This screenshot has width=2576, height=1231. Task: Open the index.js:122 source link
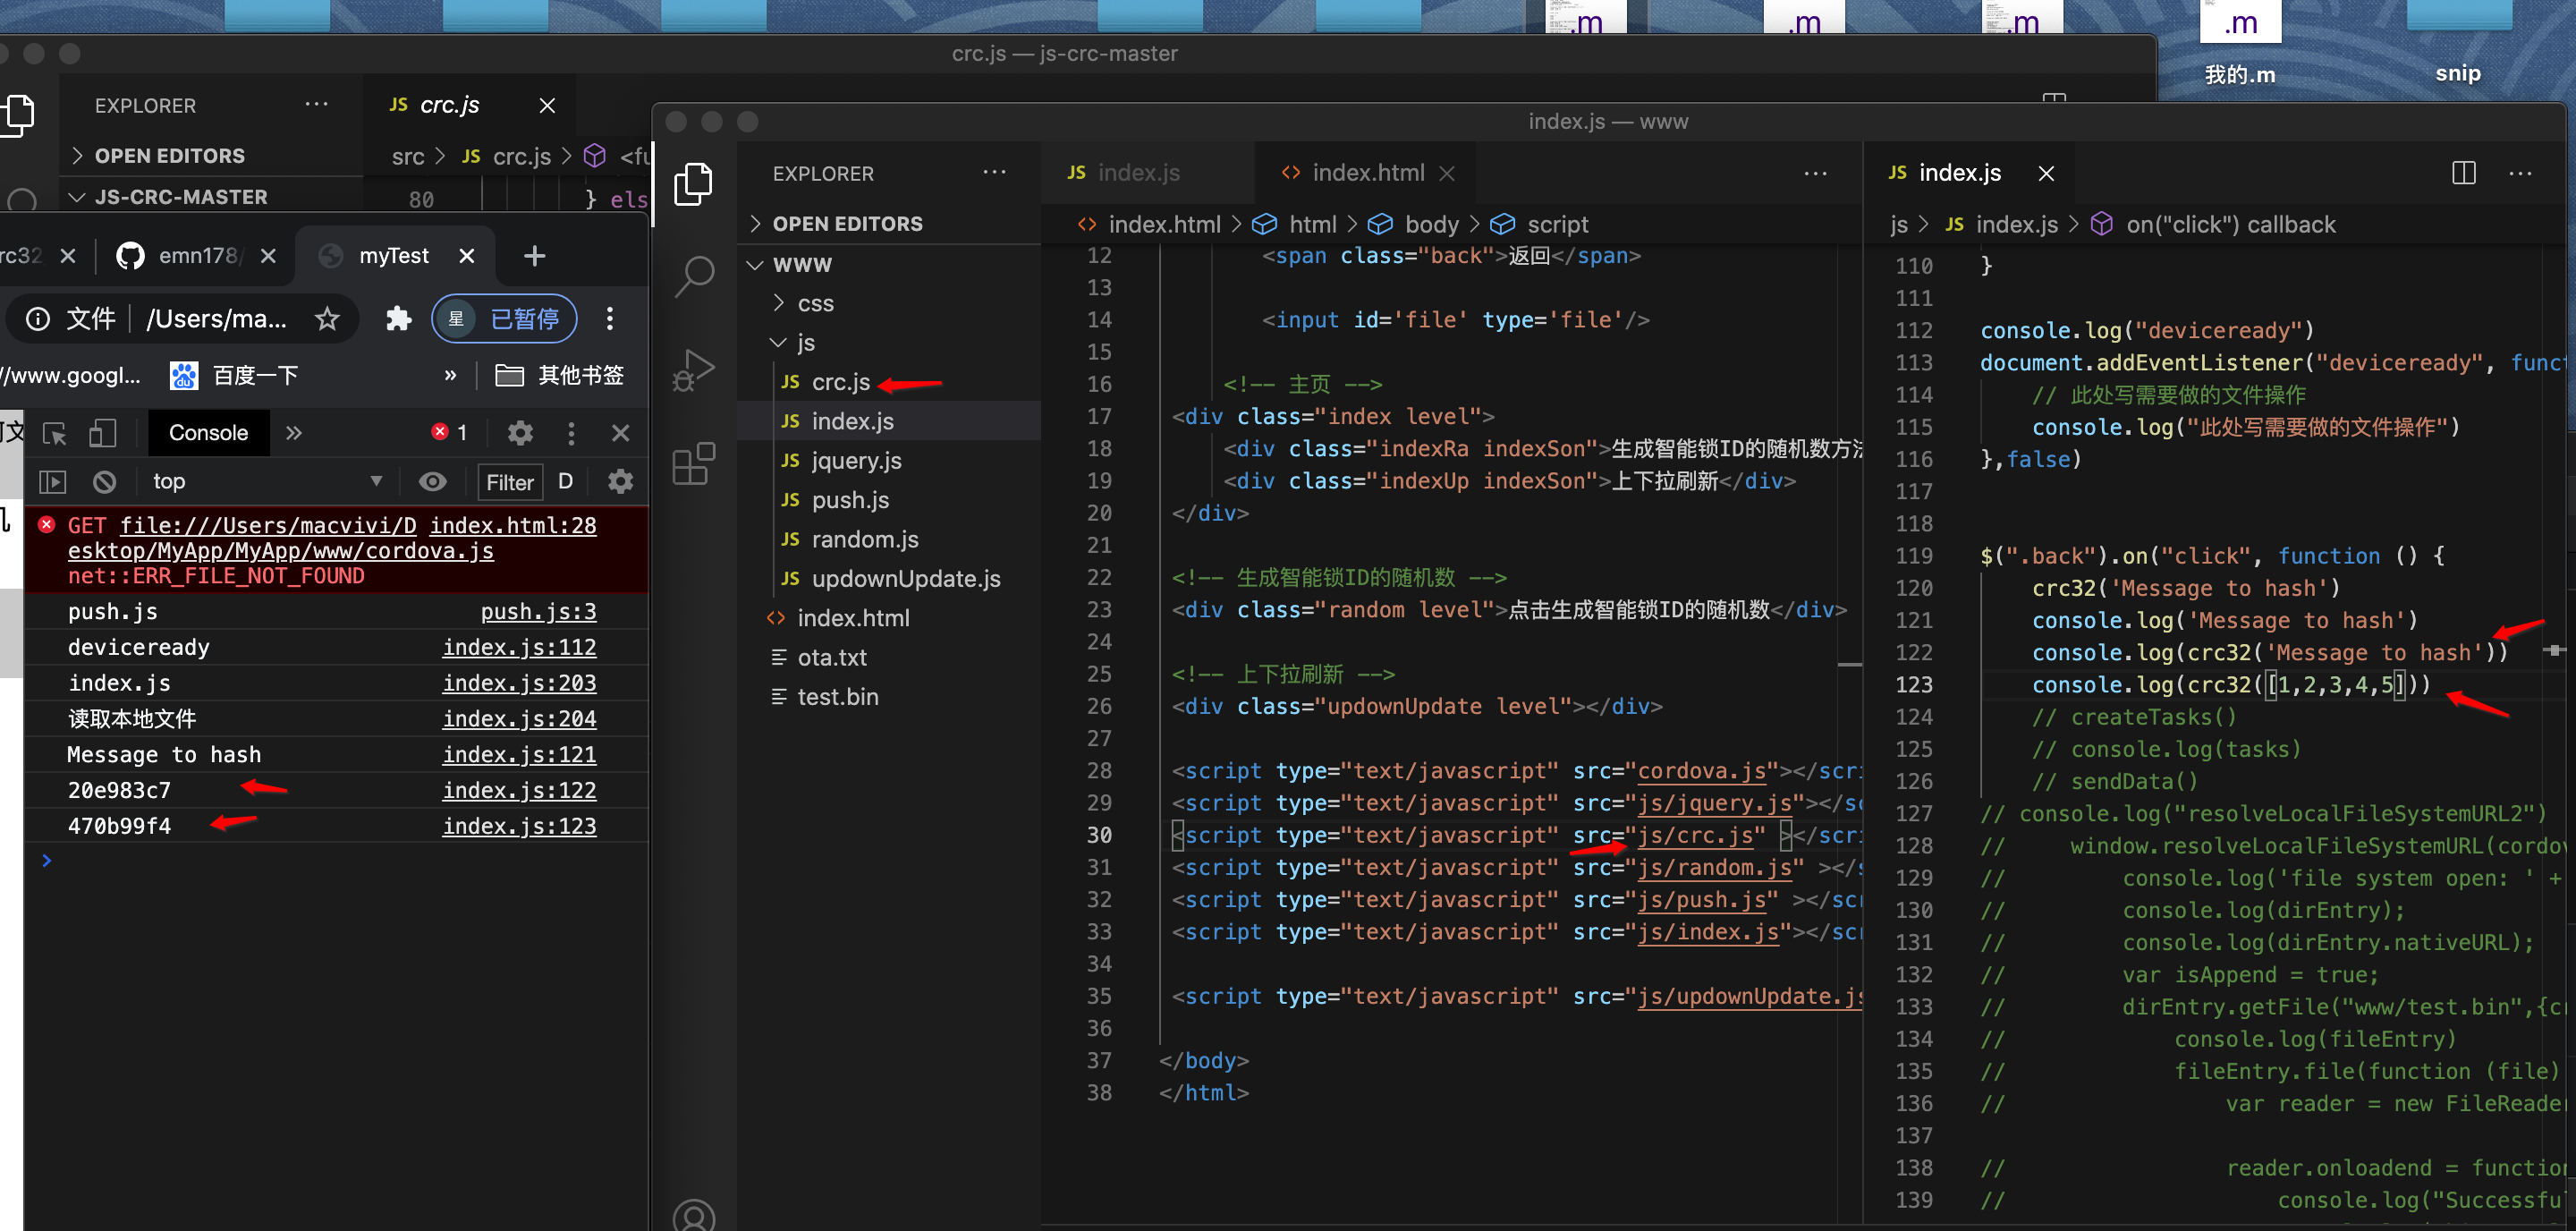[x=519, y=790]
